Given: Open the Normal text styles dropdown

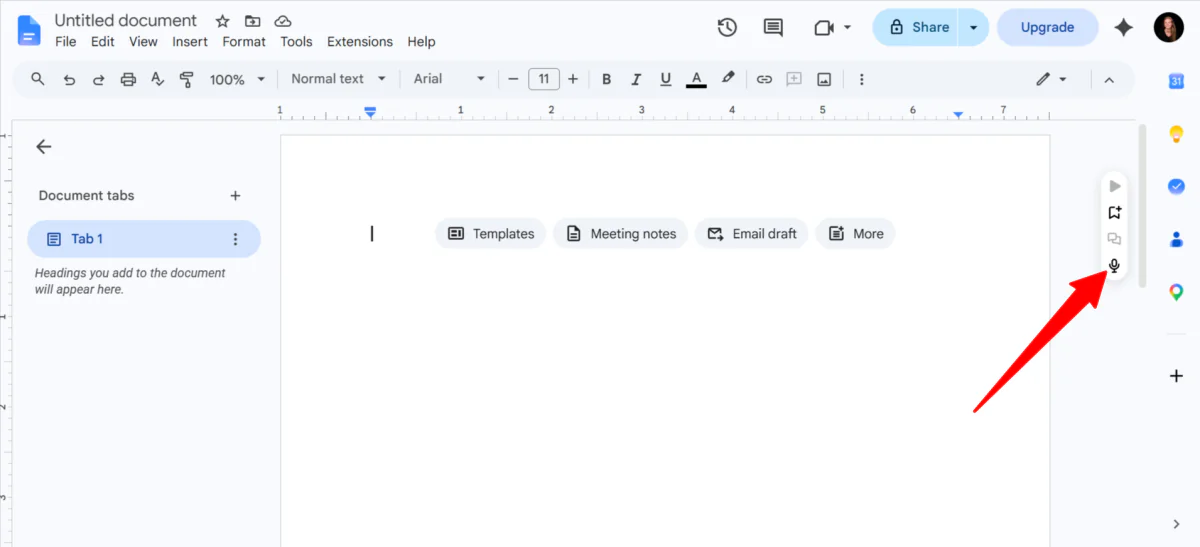Looking at the screenshot, I should (x=338, y=79).
